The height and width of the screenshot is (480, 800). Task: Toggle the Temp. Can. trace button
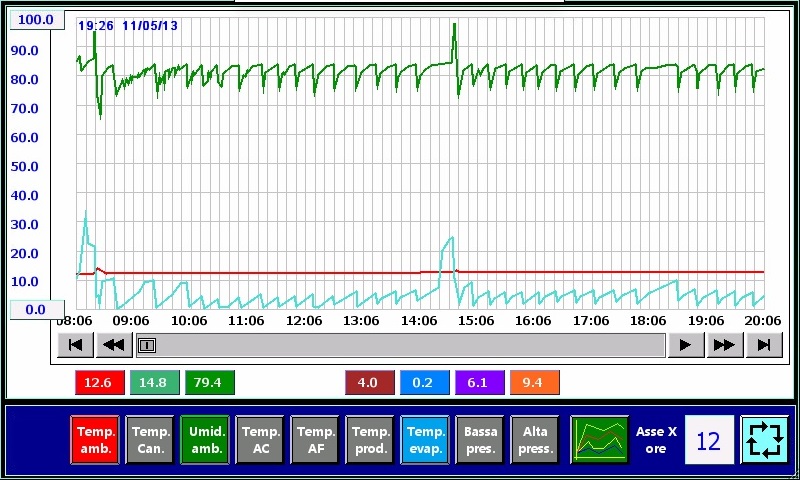(150, 441)
